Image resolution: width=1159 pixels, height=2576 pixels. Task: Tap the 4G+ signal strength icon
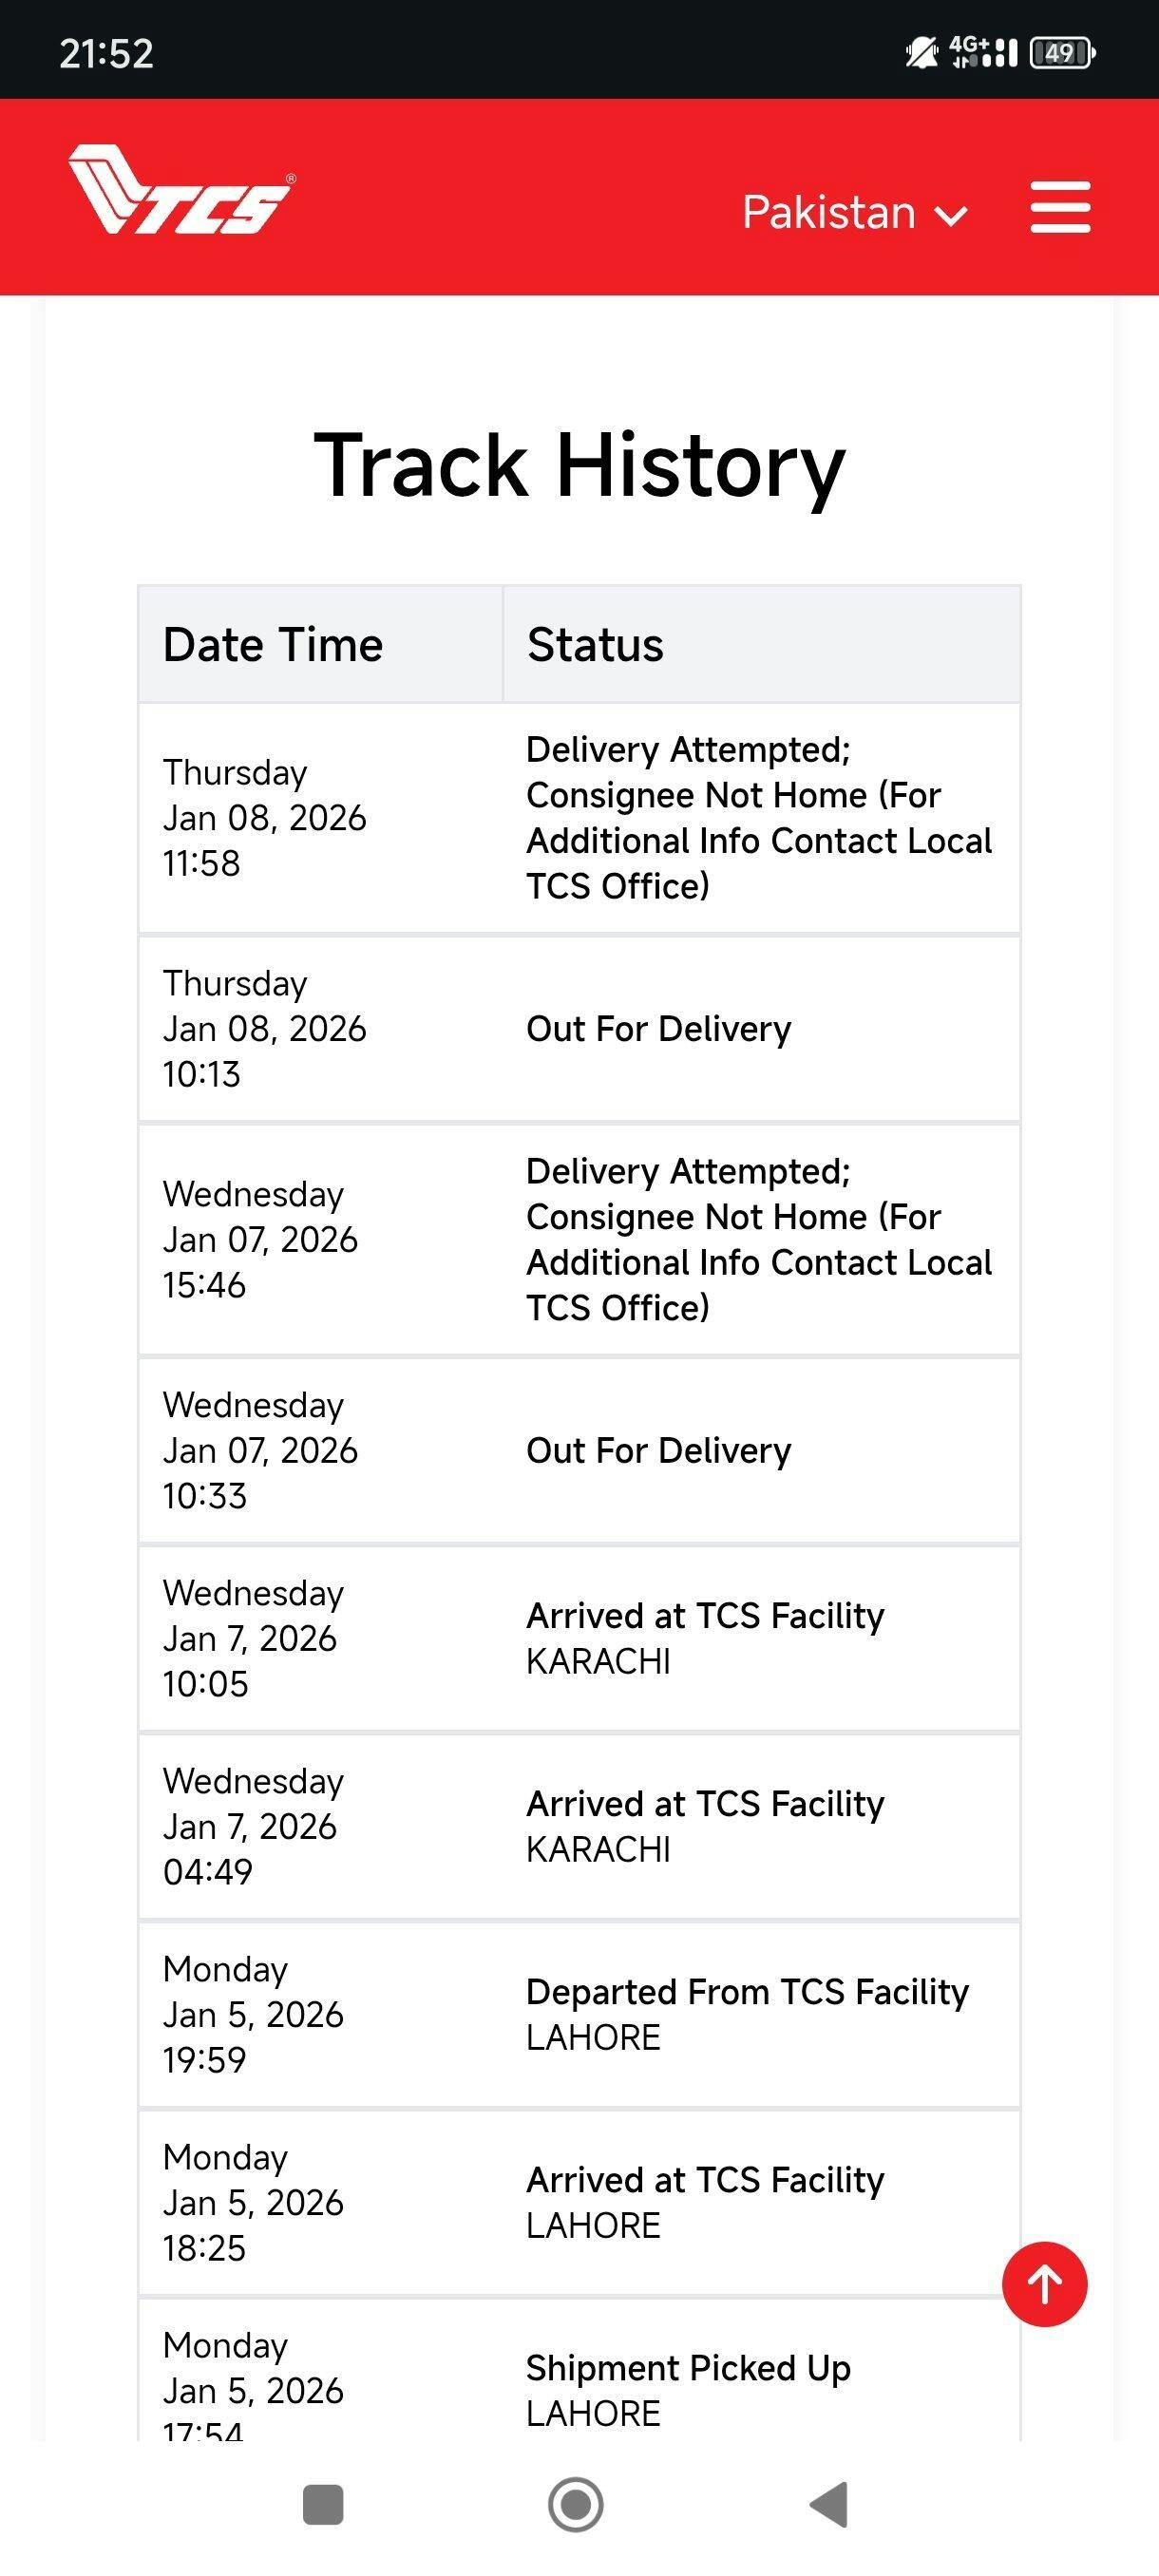pyautogui.click(x=983, y=52)
